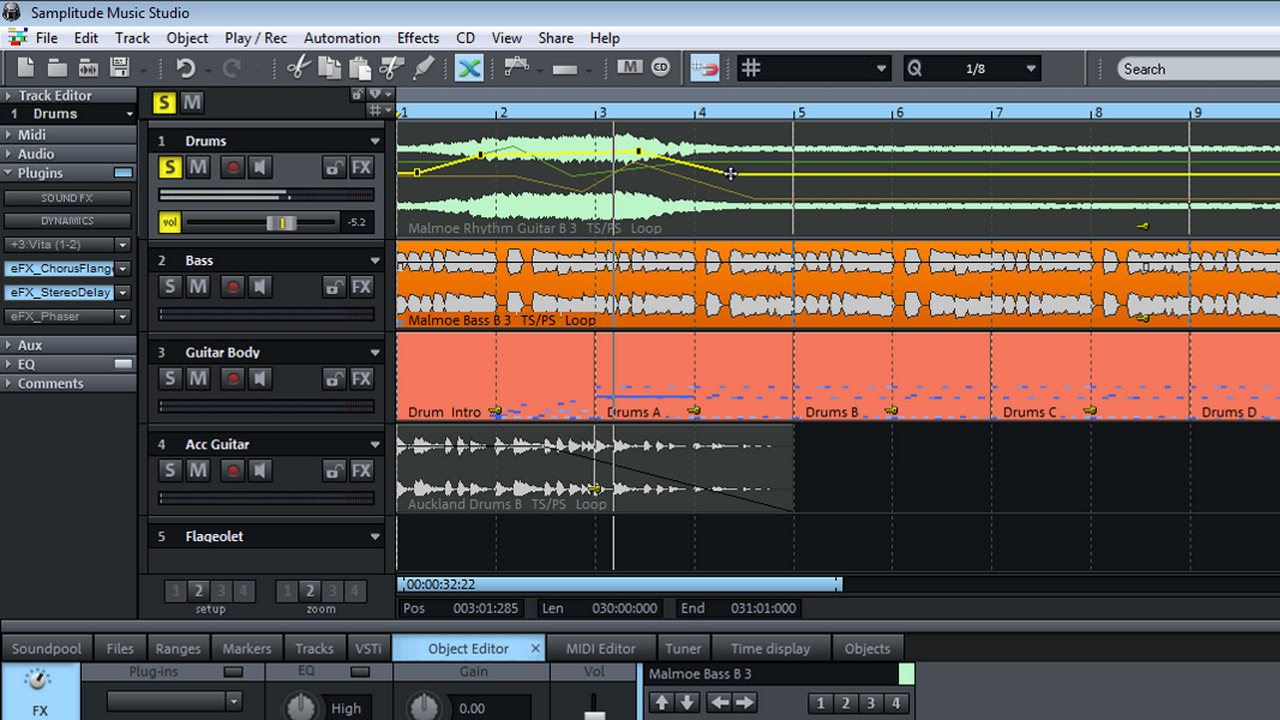Click the FX knob icon in Object Editor
1280x720 pixels.
pyautogui.click(x=38, y=680)
